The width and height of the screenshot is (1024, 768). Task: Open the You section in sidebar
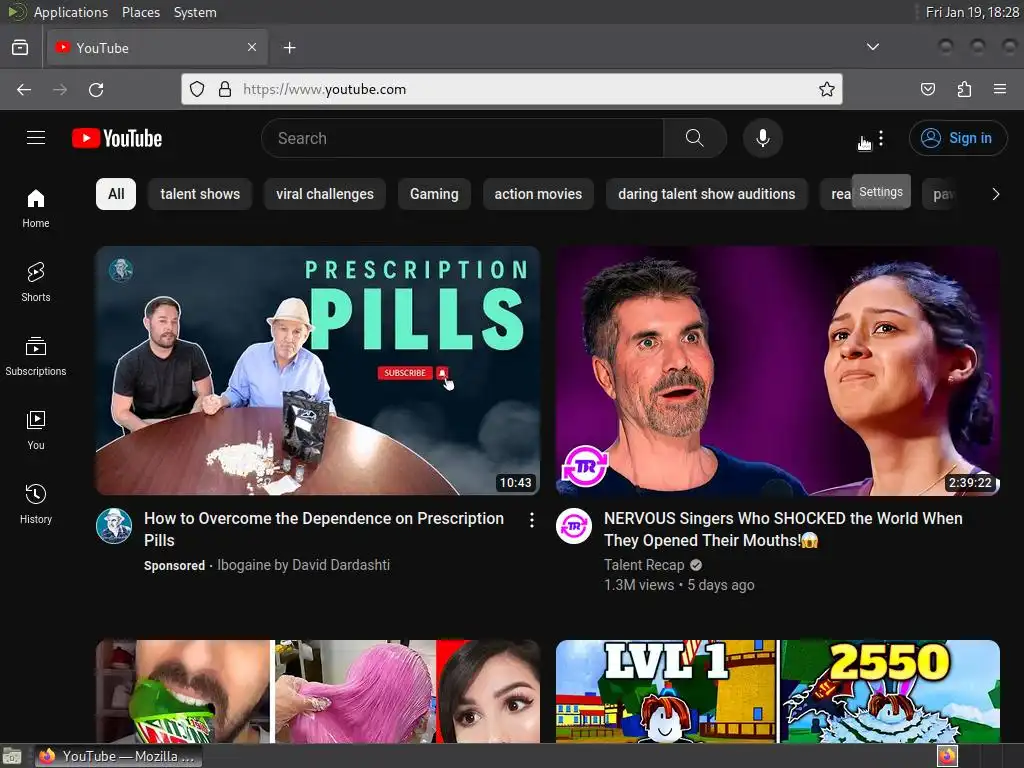coord(35,430)
